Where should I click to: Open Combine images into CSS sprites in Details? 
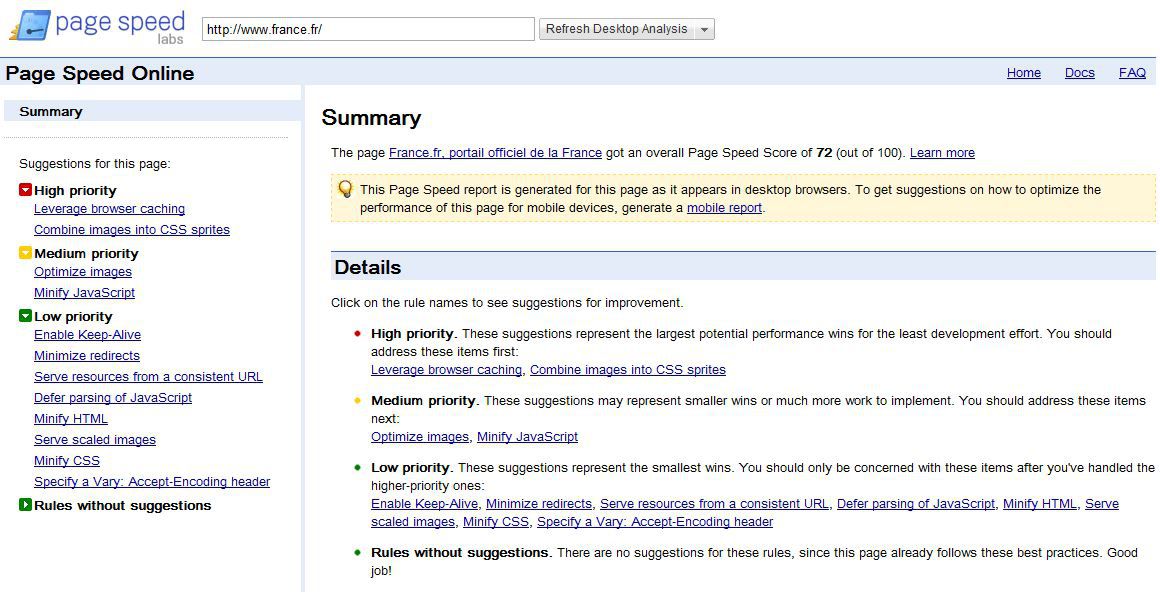coord(627,369)
